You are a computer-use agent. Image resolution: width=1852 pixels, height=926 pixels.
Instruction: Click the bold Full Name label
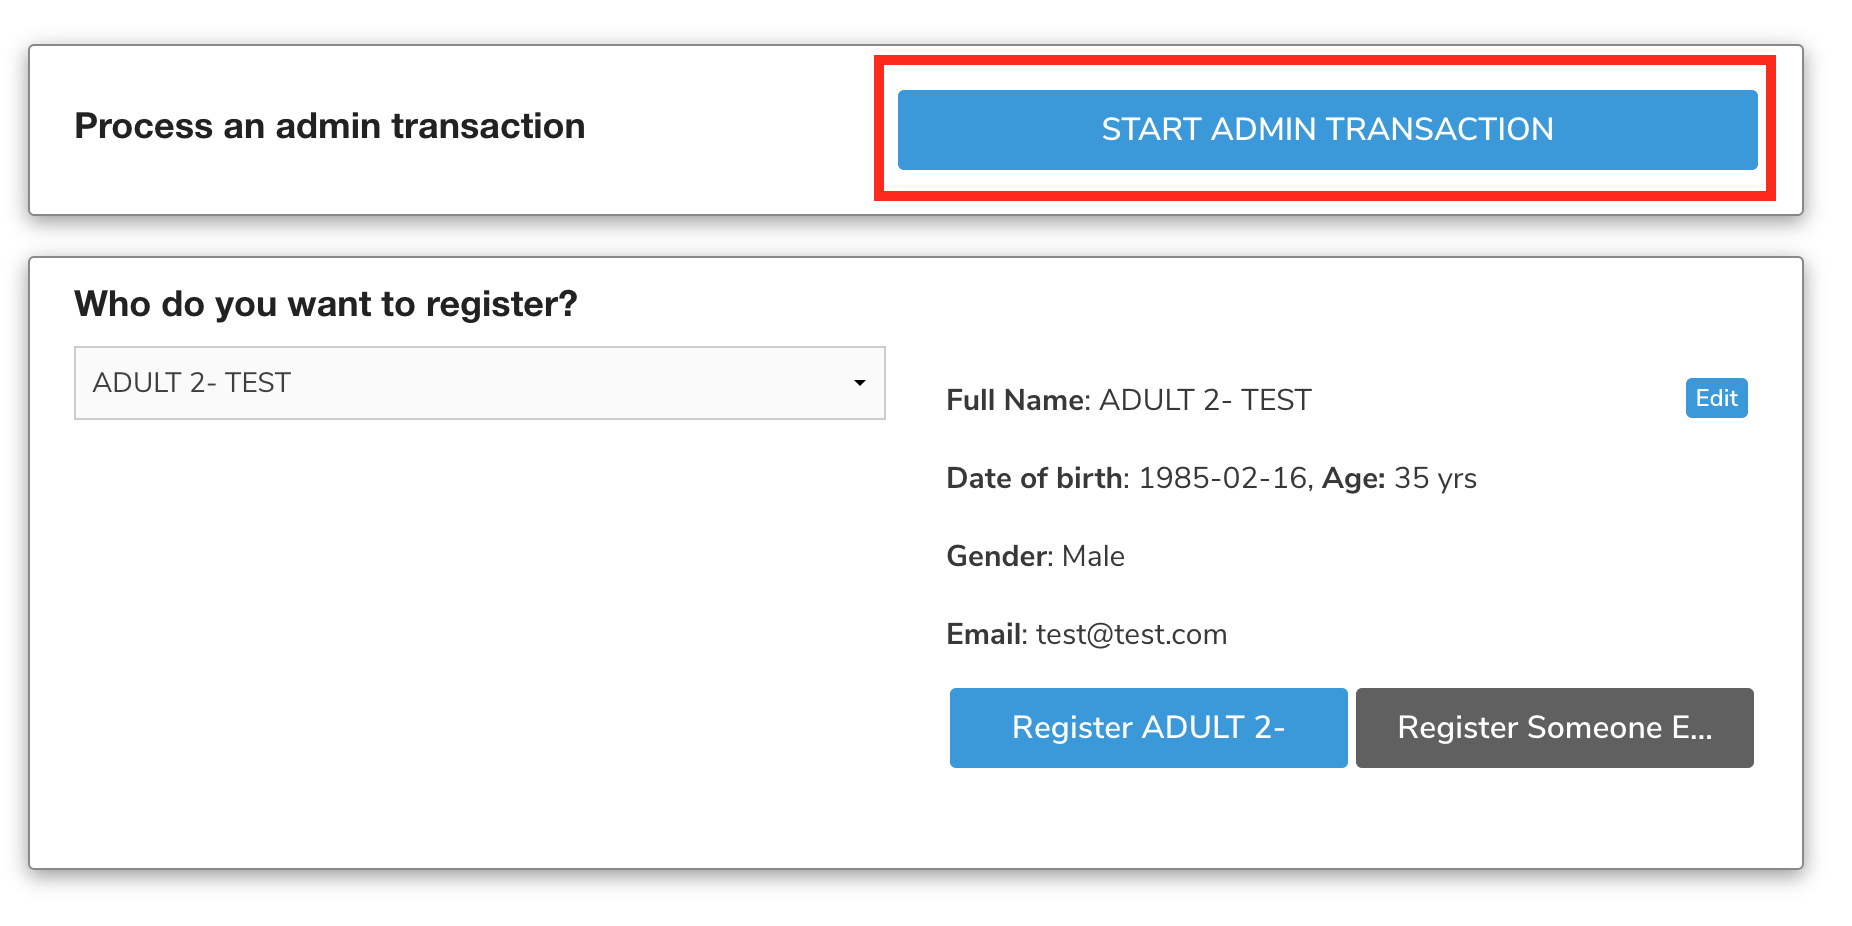pyautogui.click(x=1016, y=400)
